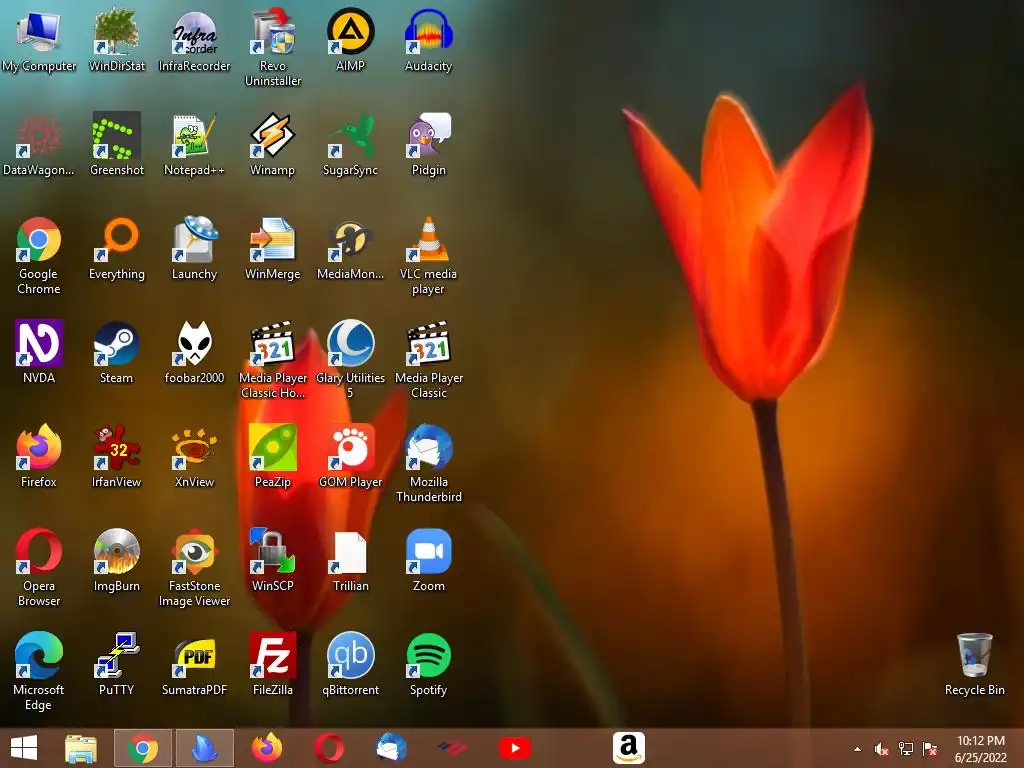This screenshot has height=768, width=1024.
Task: Select the Pidgin desktop icon
Action: click(428, 144)
